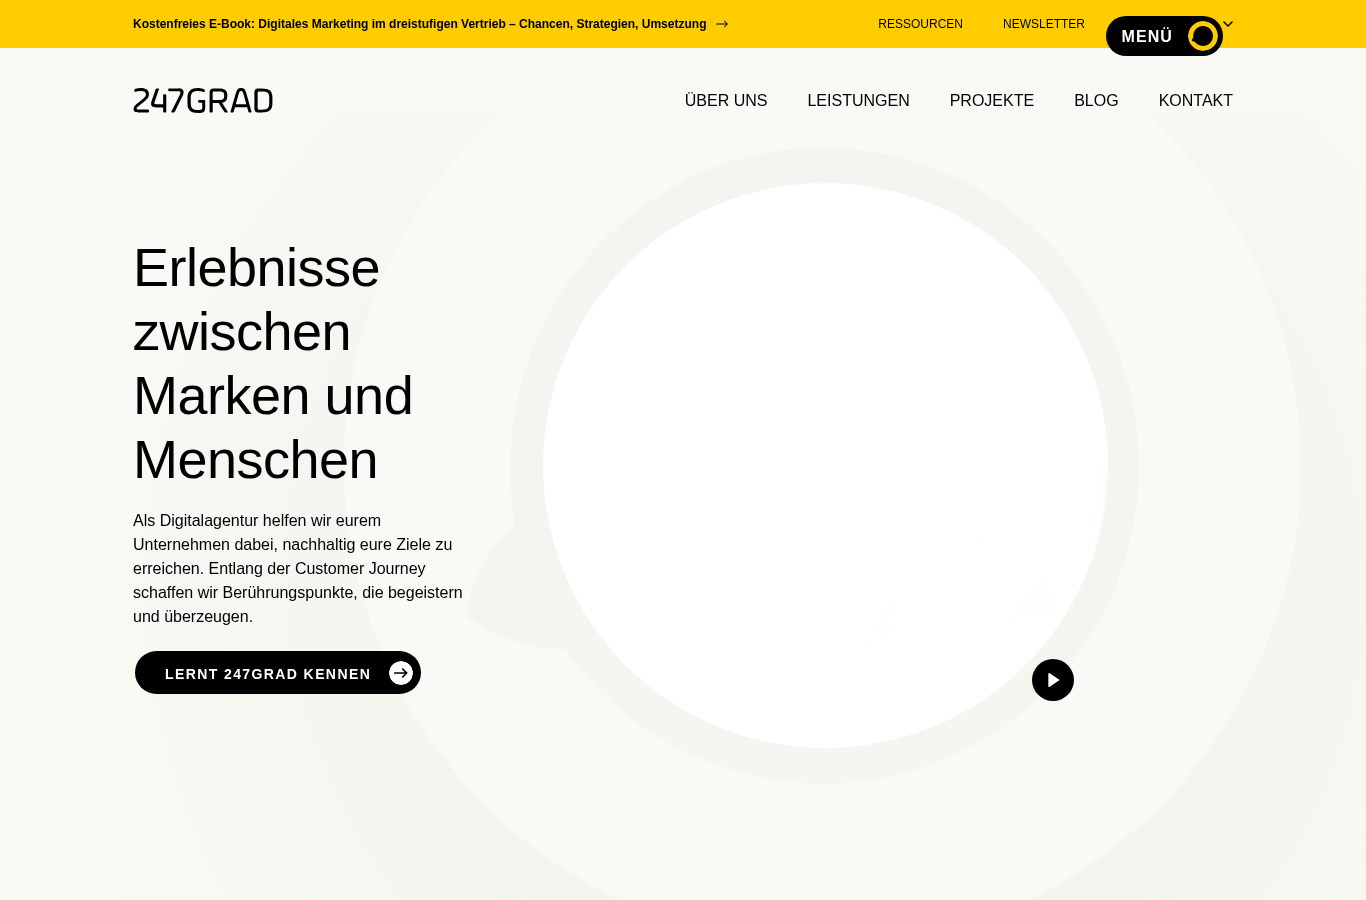Open the MENÜ button
The width and height of the screenshot is (1366, 900).
1164,36
